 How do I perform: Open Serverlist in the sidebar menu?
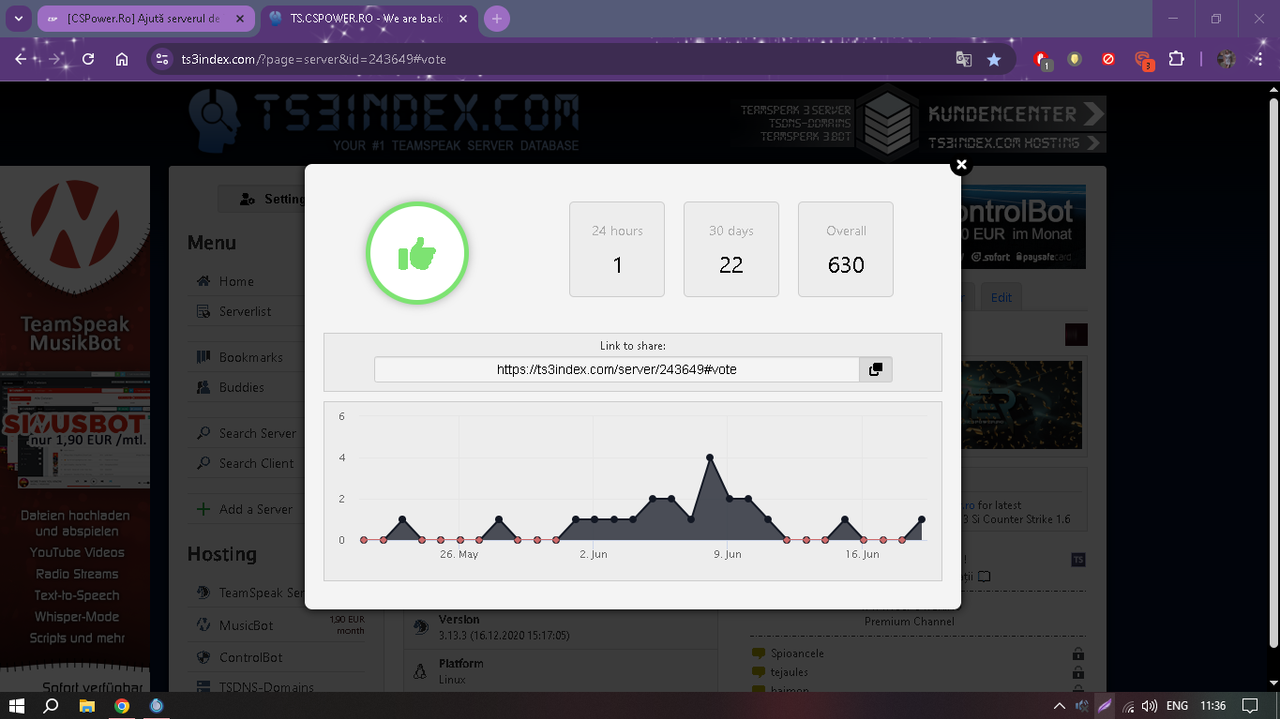click(x=245, y=312)
